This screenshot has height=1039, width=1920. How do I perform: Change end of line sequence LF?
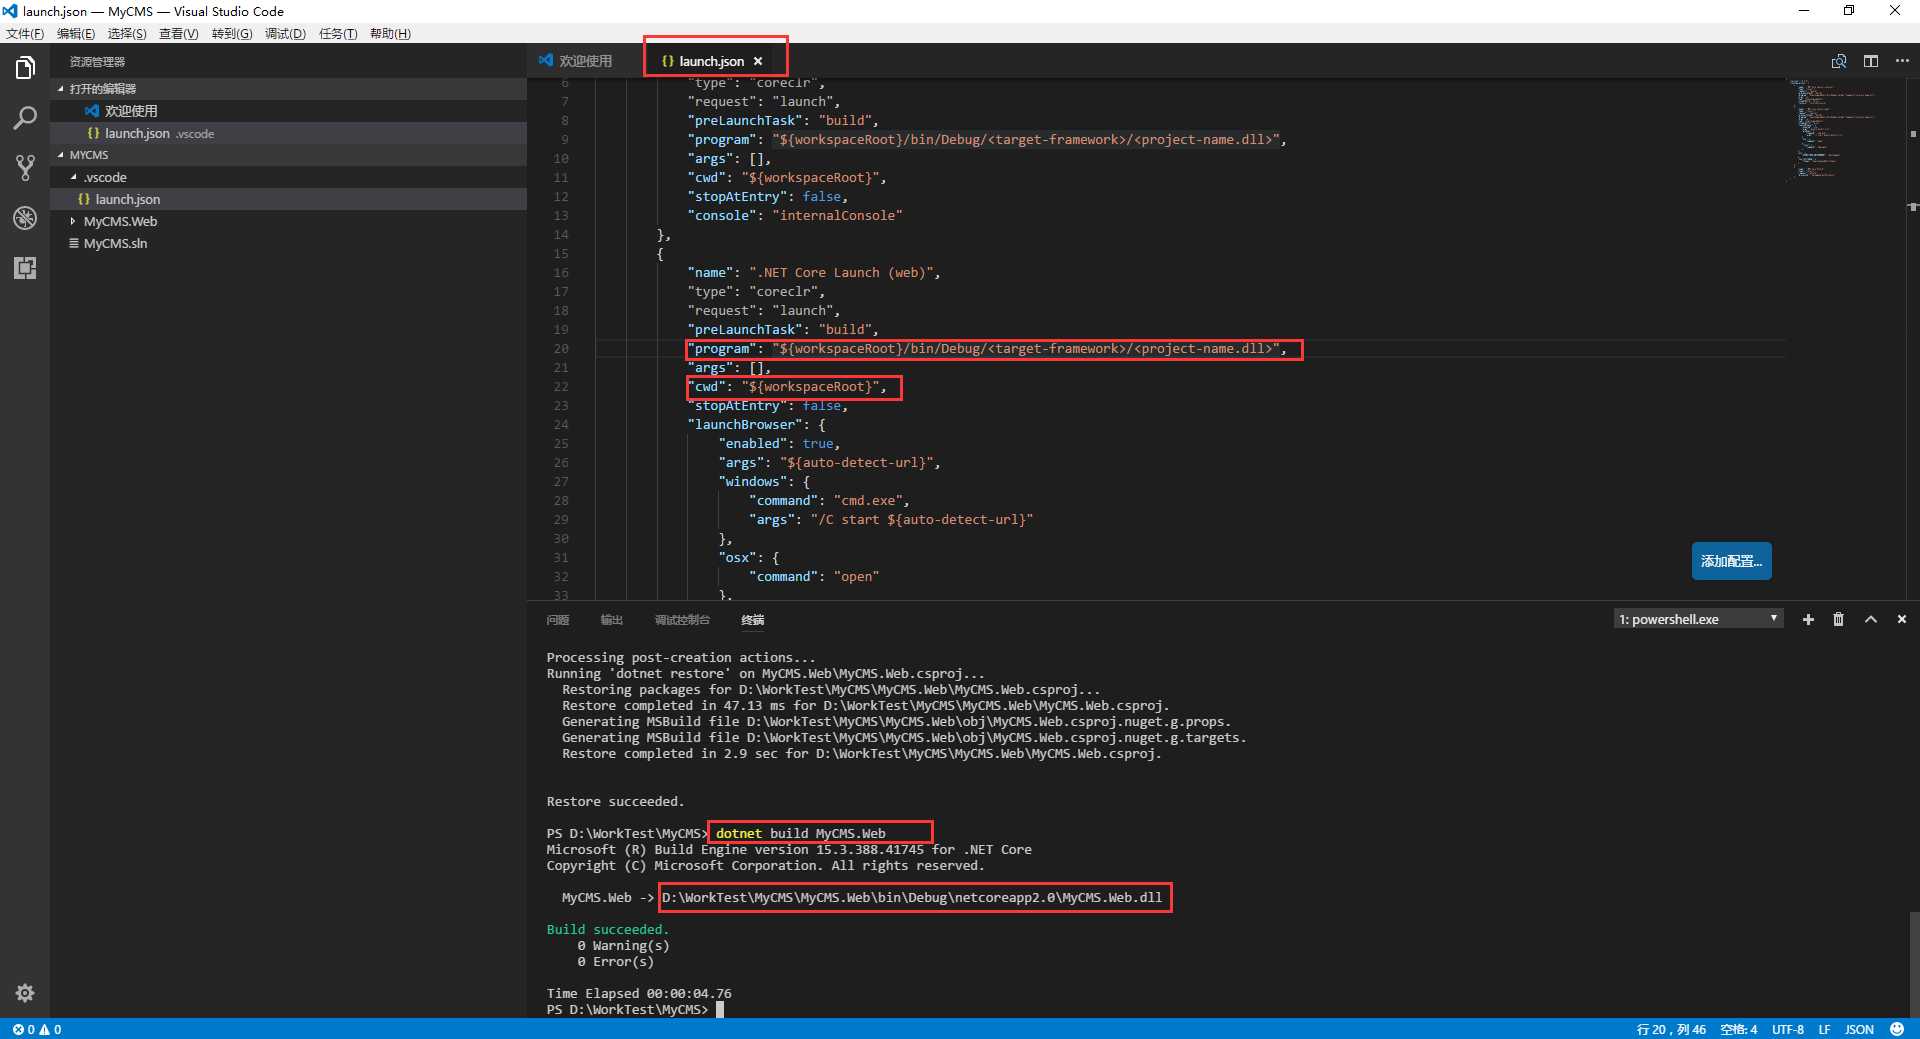pos(1824,1029)
